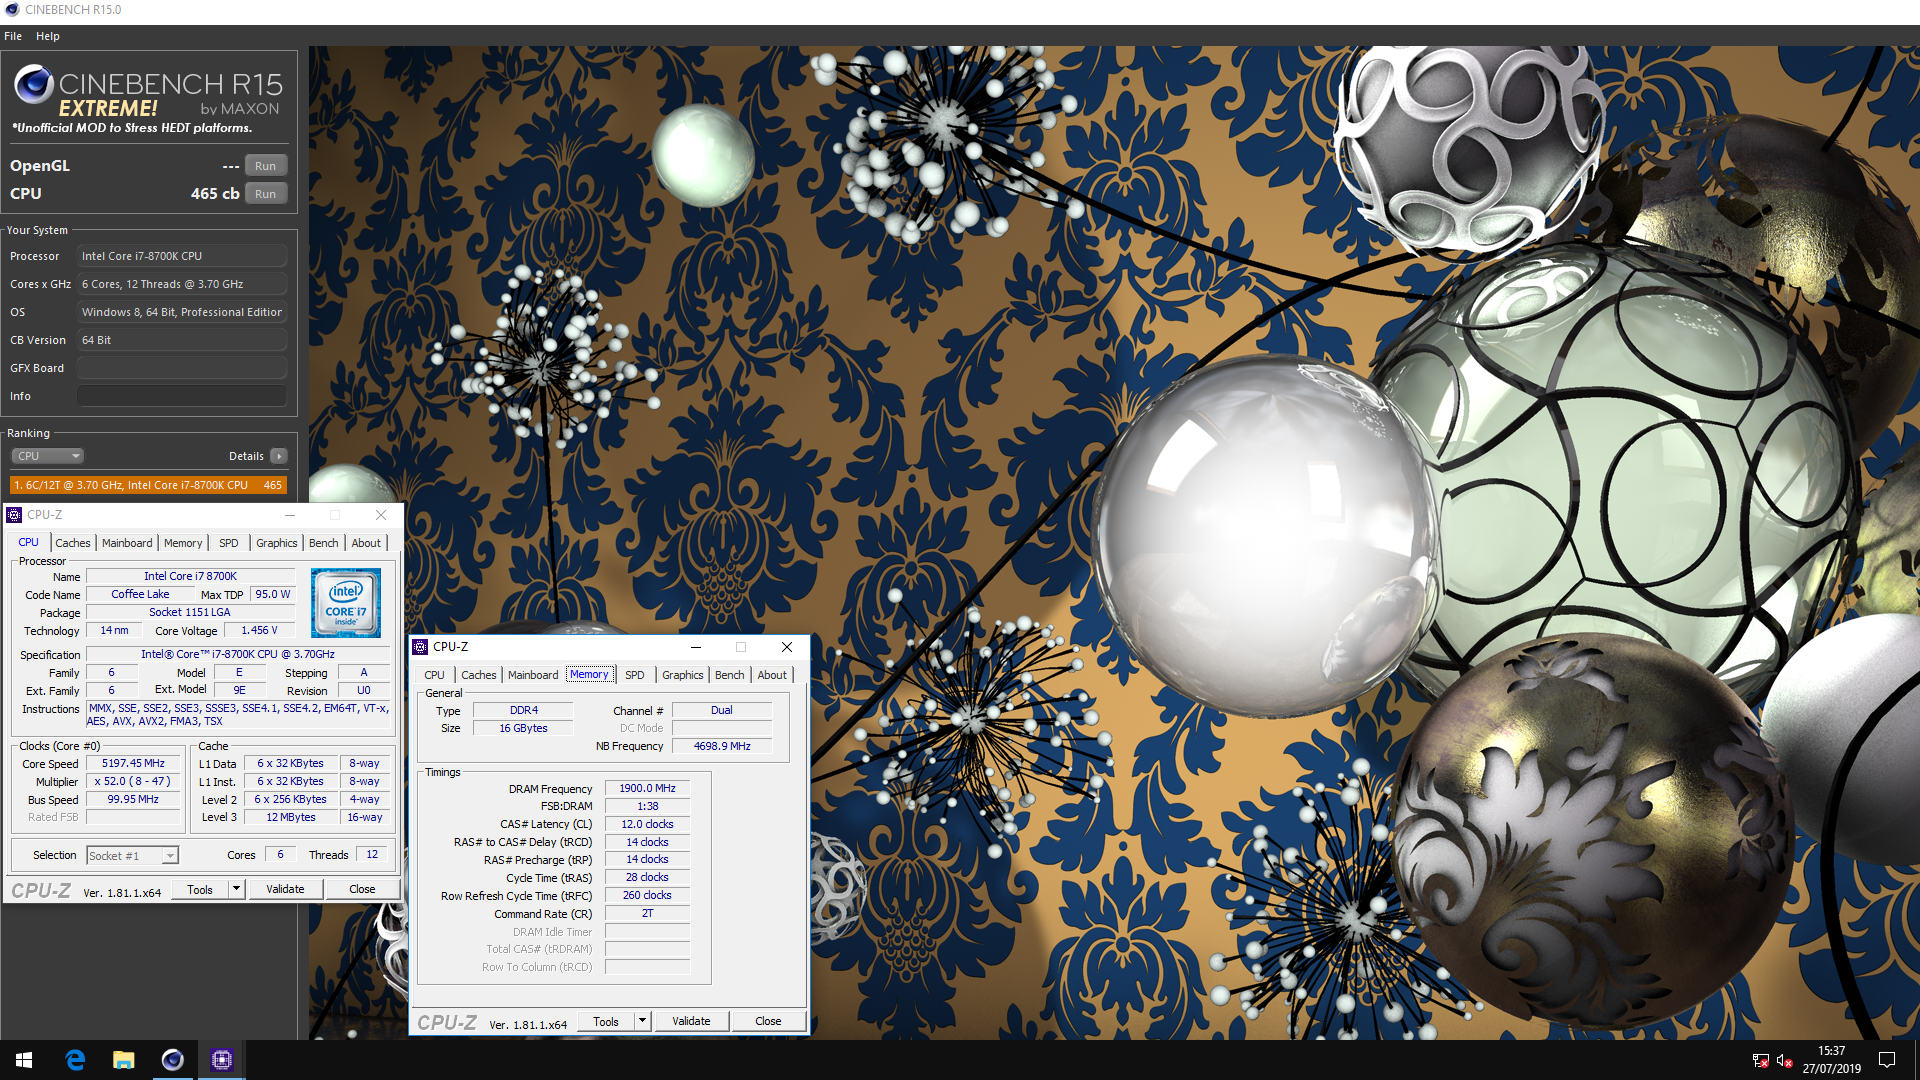Open Mainboard tab in right CPU-Z window
The image size is (1920, 1080).
point(533,675)
